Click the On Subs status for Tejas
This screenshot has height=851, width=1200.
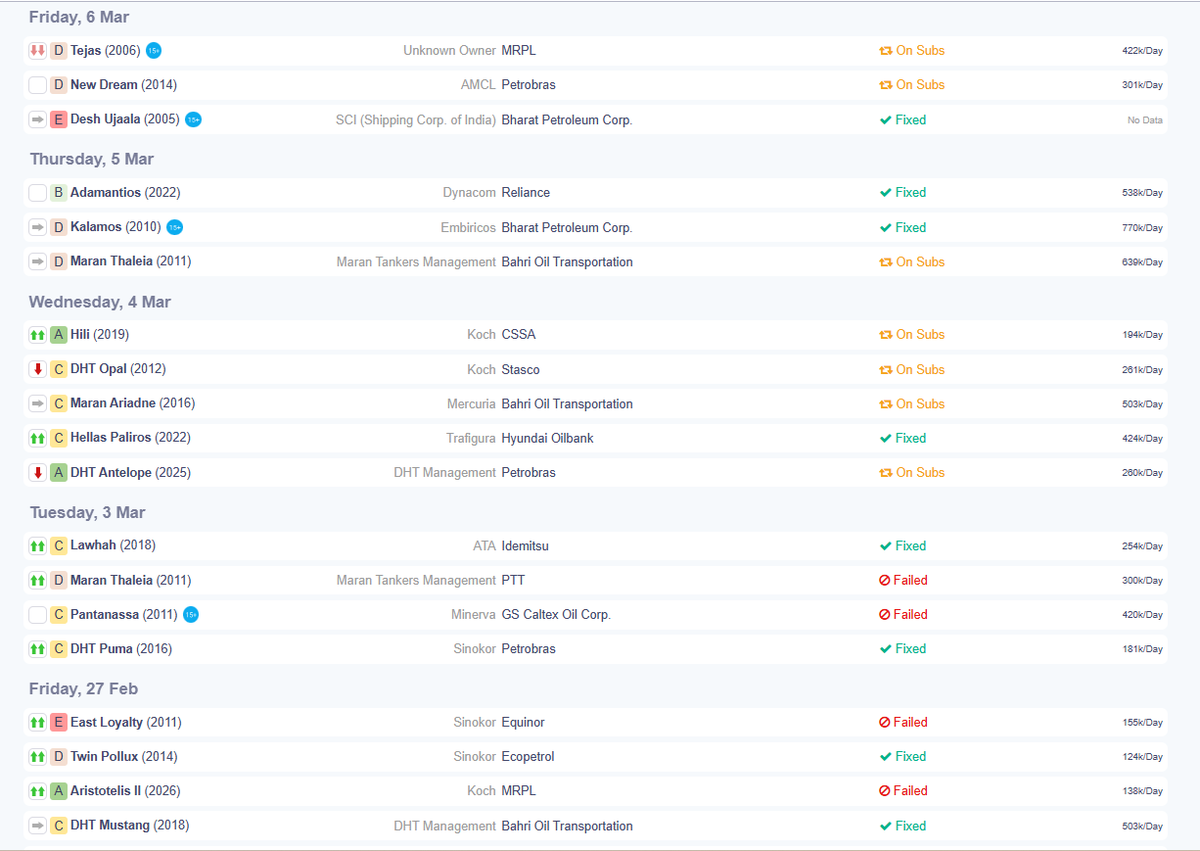coord(912,51)
